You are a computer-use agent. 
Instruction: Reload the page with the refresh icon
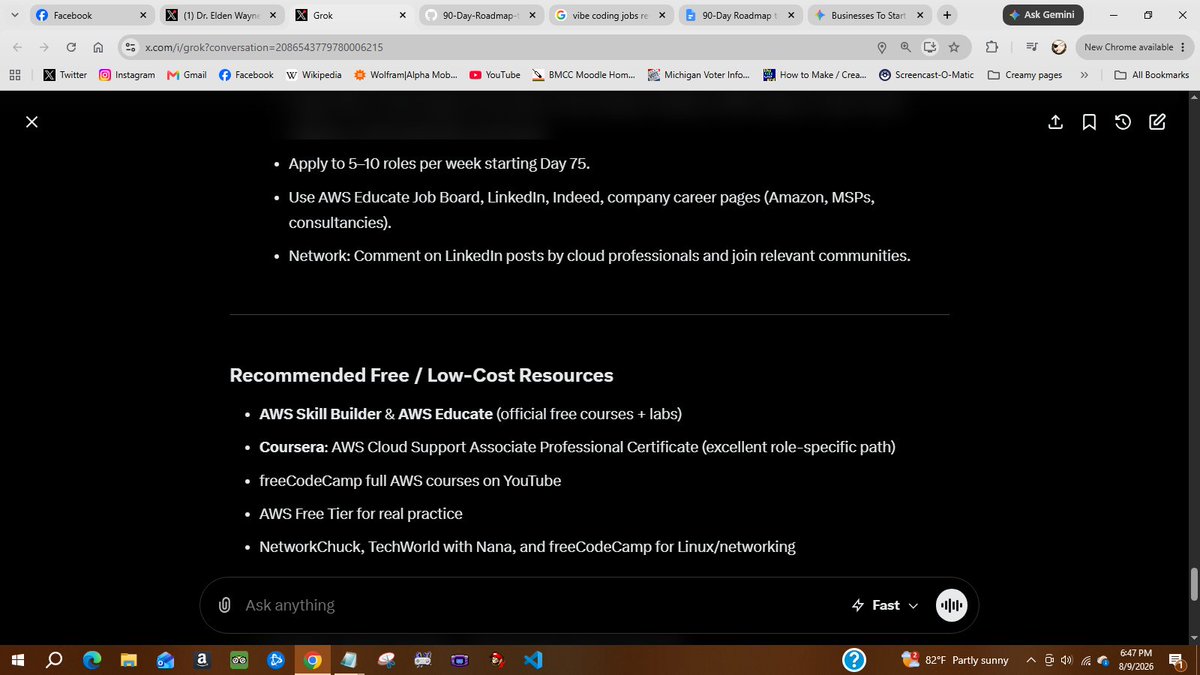(71, 47)
